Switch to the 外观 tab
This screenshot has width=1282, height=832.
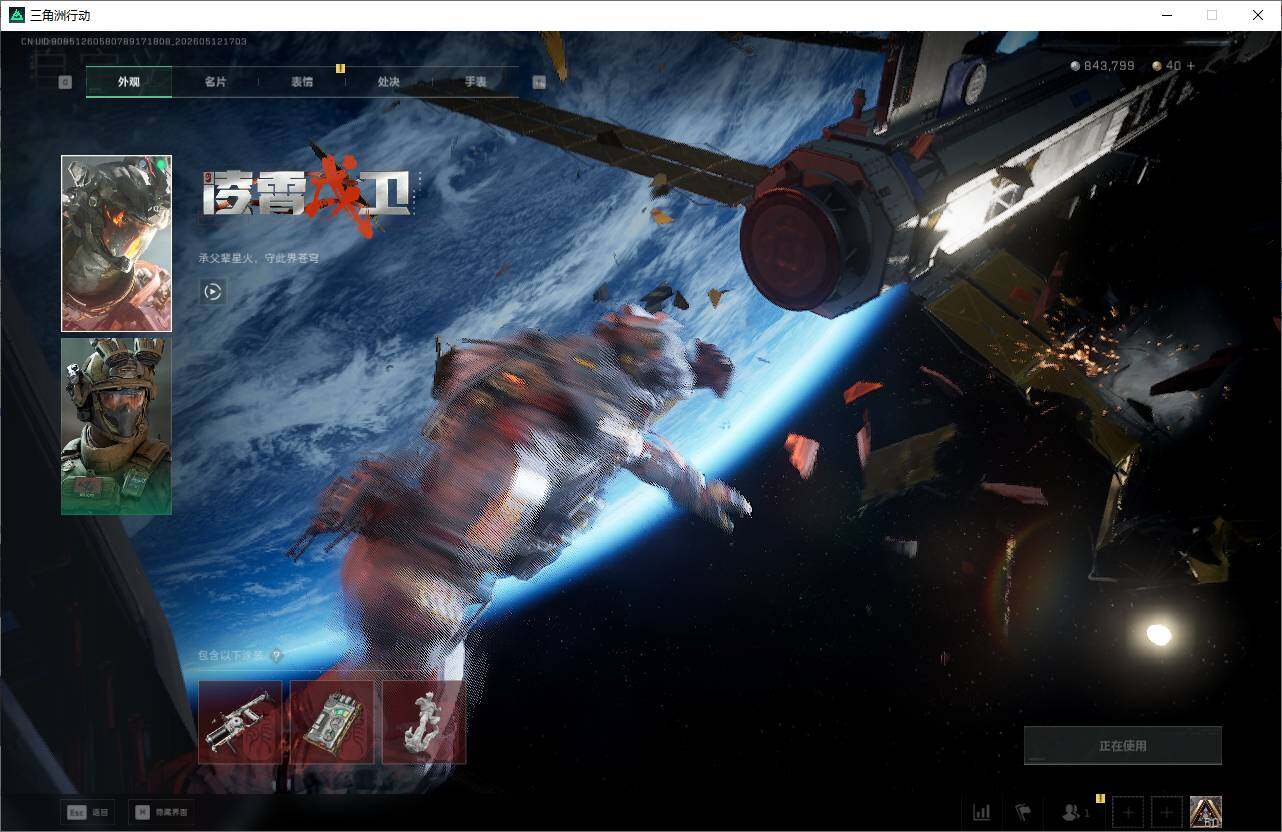[x=129, y=82]
